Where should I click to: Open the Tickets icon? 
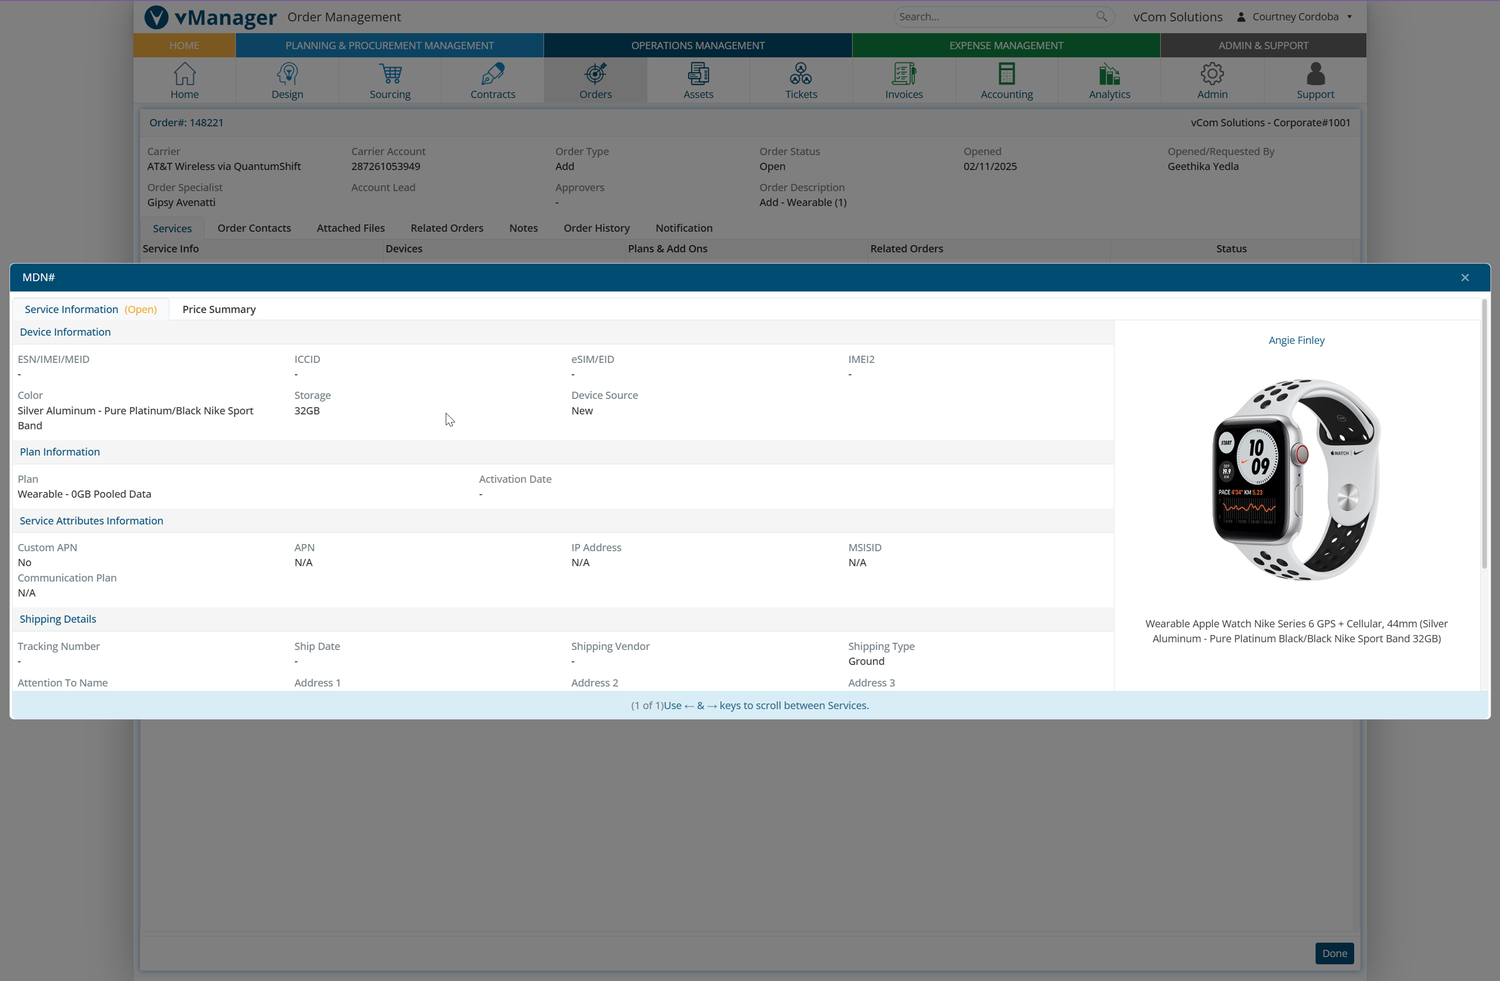tap(801, 74)
